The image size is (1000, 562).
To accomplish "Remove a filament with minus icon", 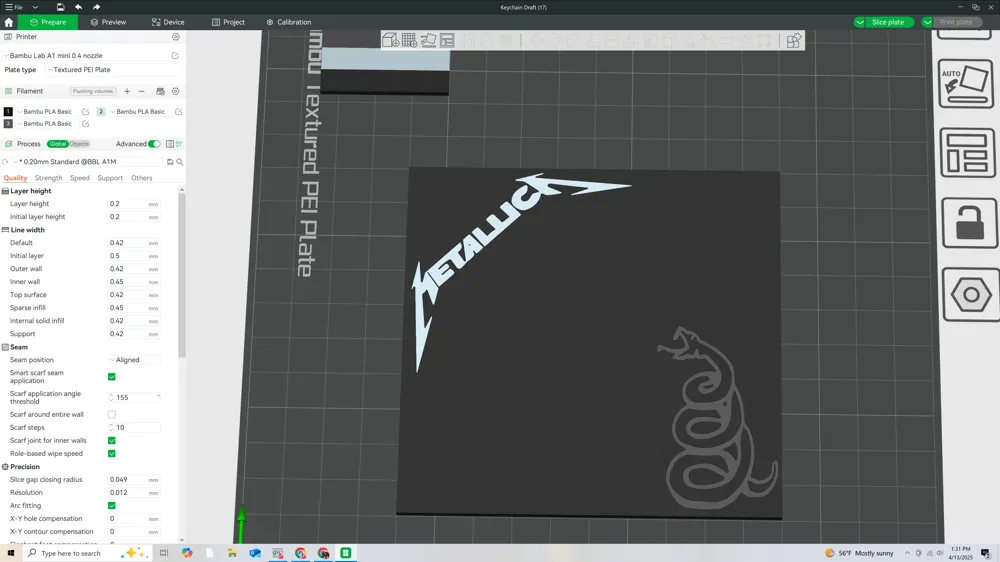I will click(x=142, y=91).
